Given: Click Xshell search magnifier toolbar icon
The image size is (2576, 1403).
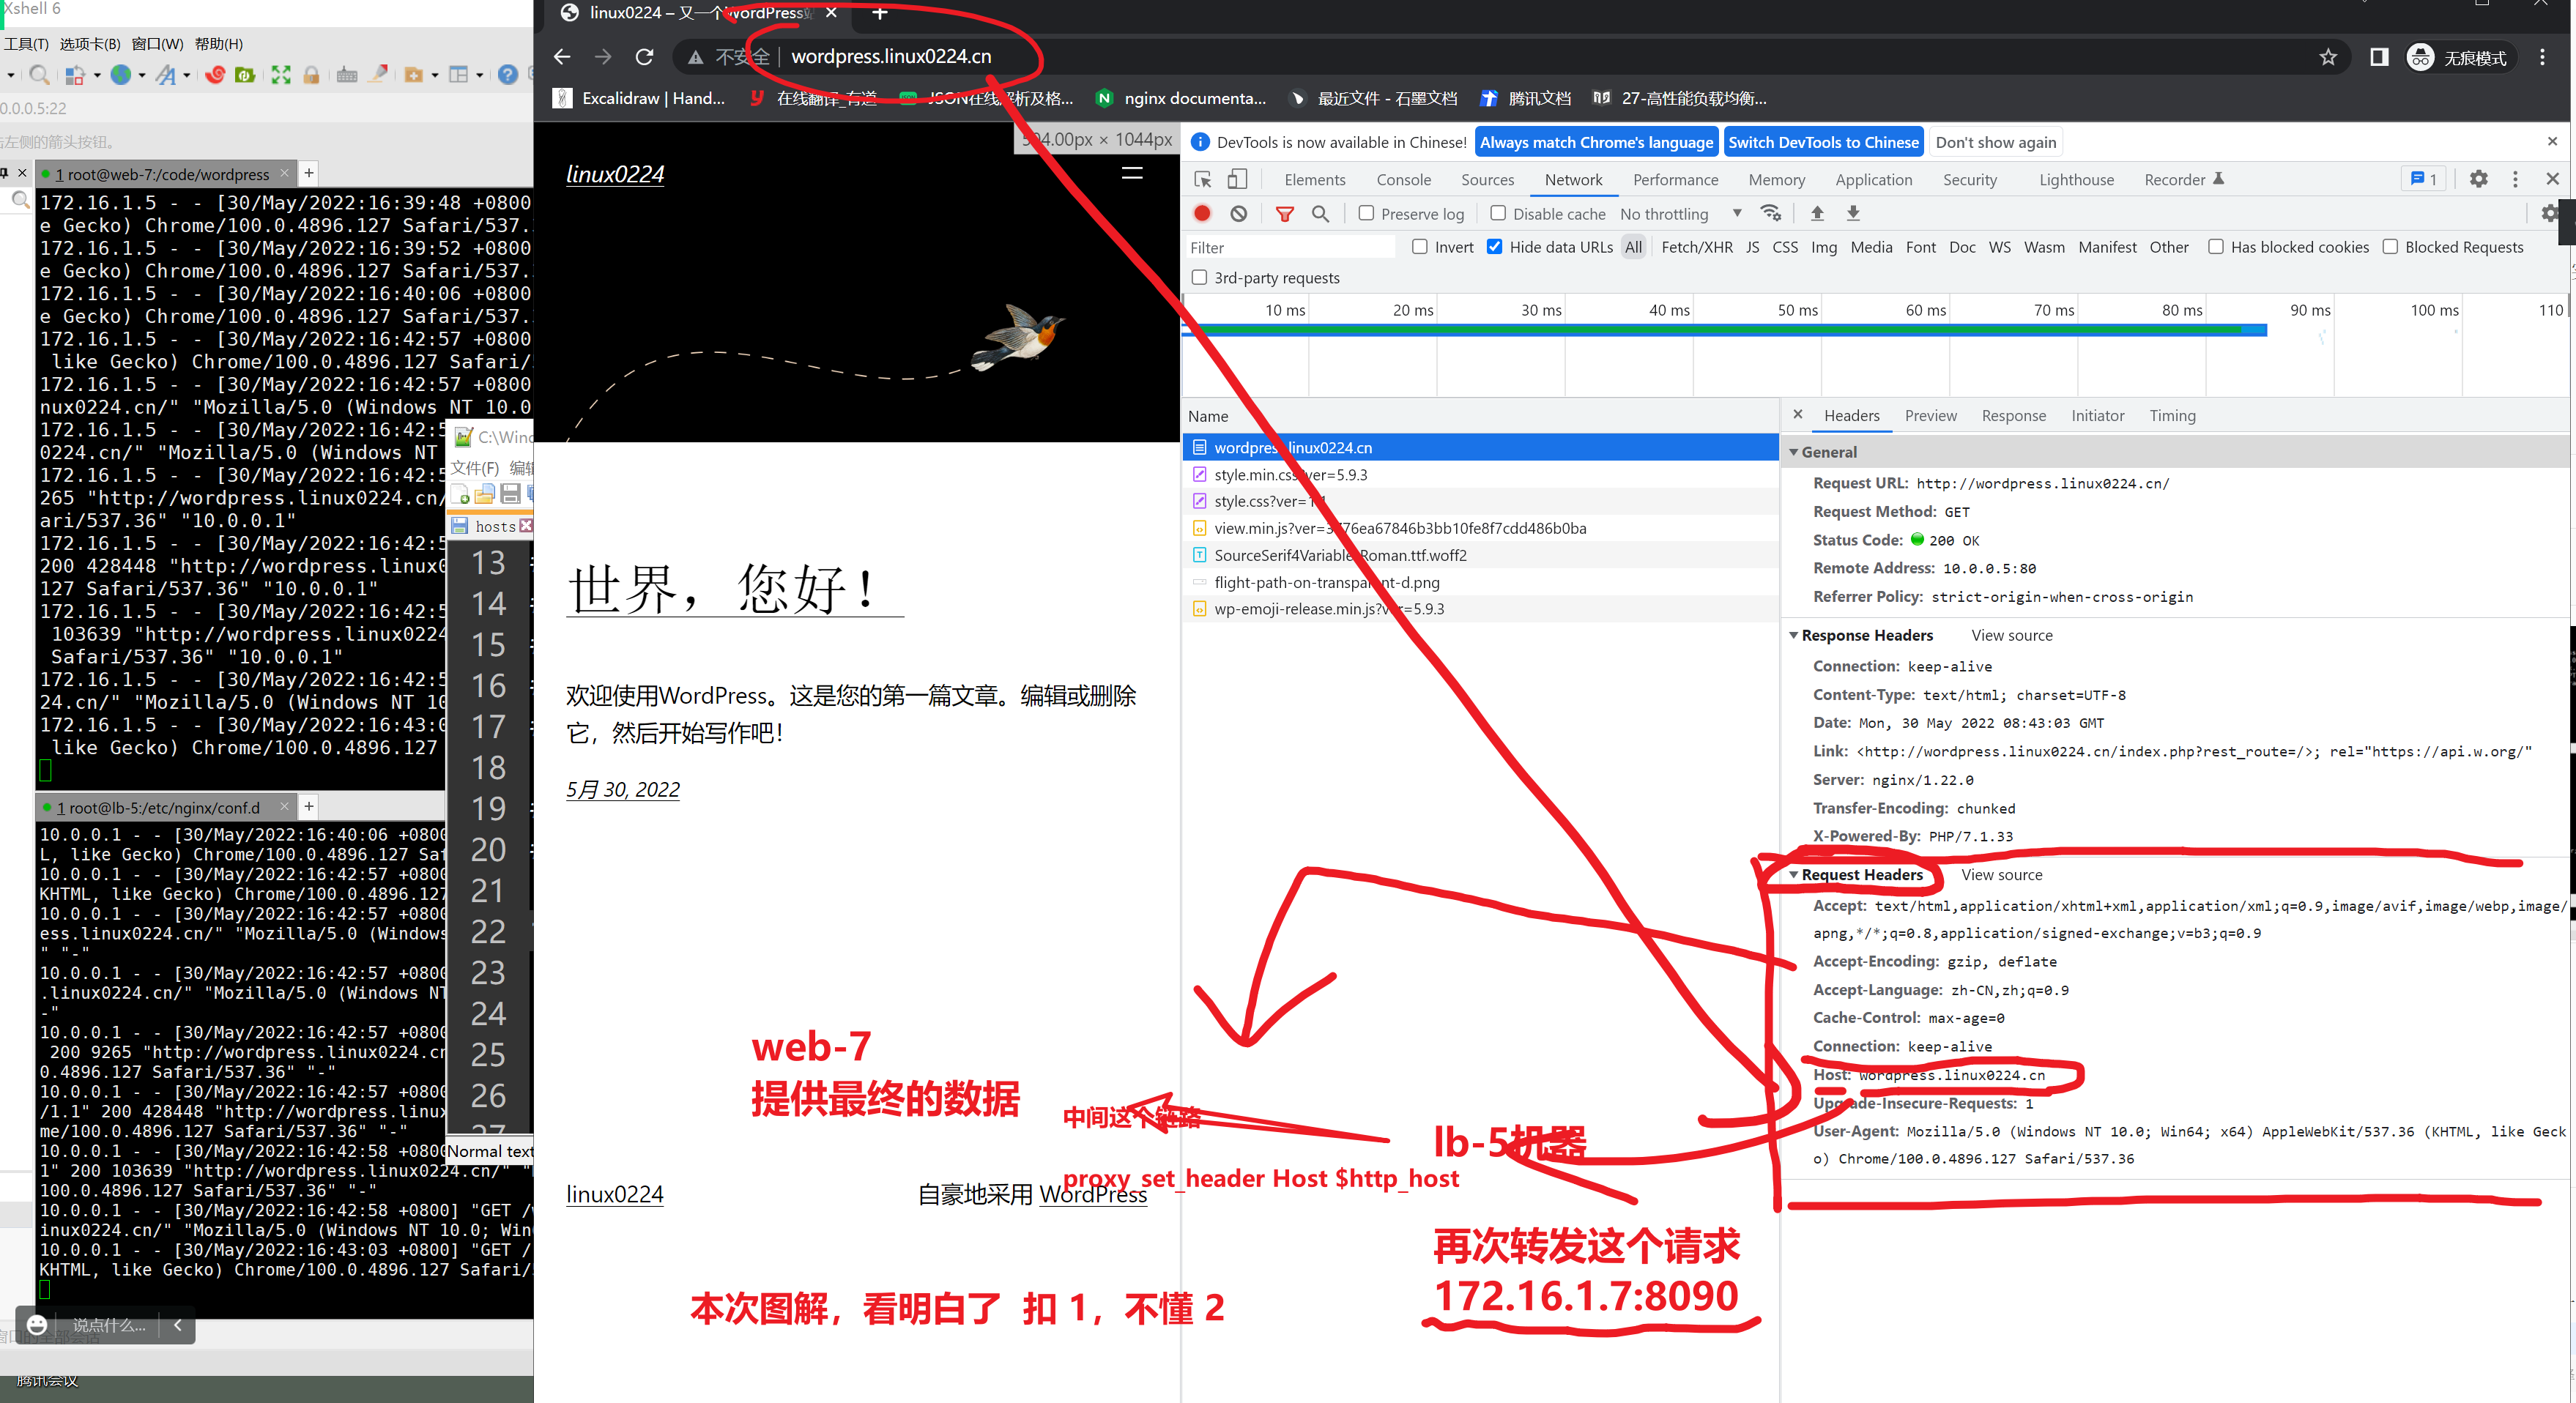Looking at the screenshot, I should [x=39, y=75].
